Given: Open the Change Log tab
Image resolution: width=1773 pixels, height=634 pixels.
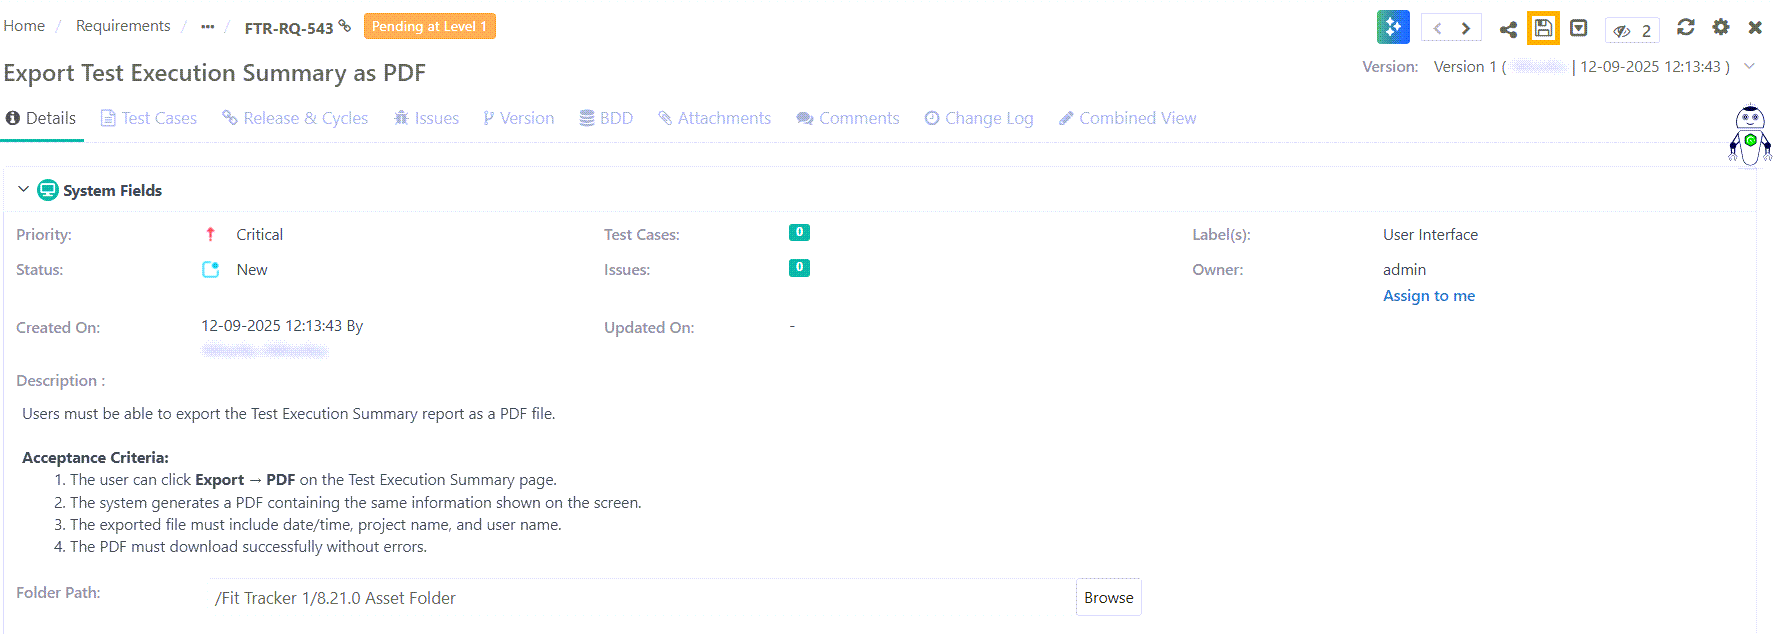Looking at the screenshot, I should point(978,118).
